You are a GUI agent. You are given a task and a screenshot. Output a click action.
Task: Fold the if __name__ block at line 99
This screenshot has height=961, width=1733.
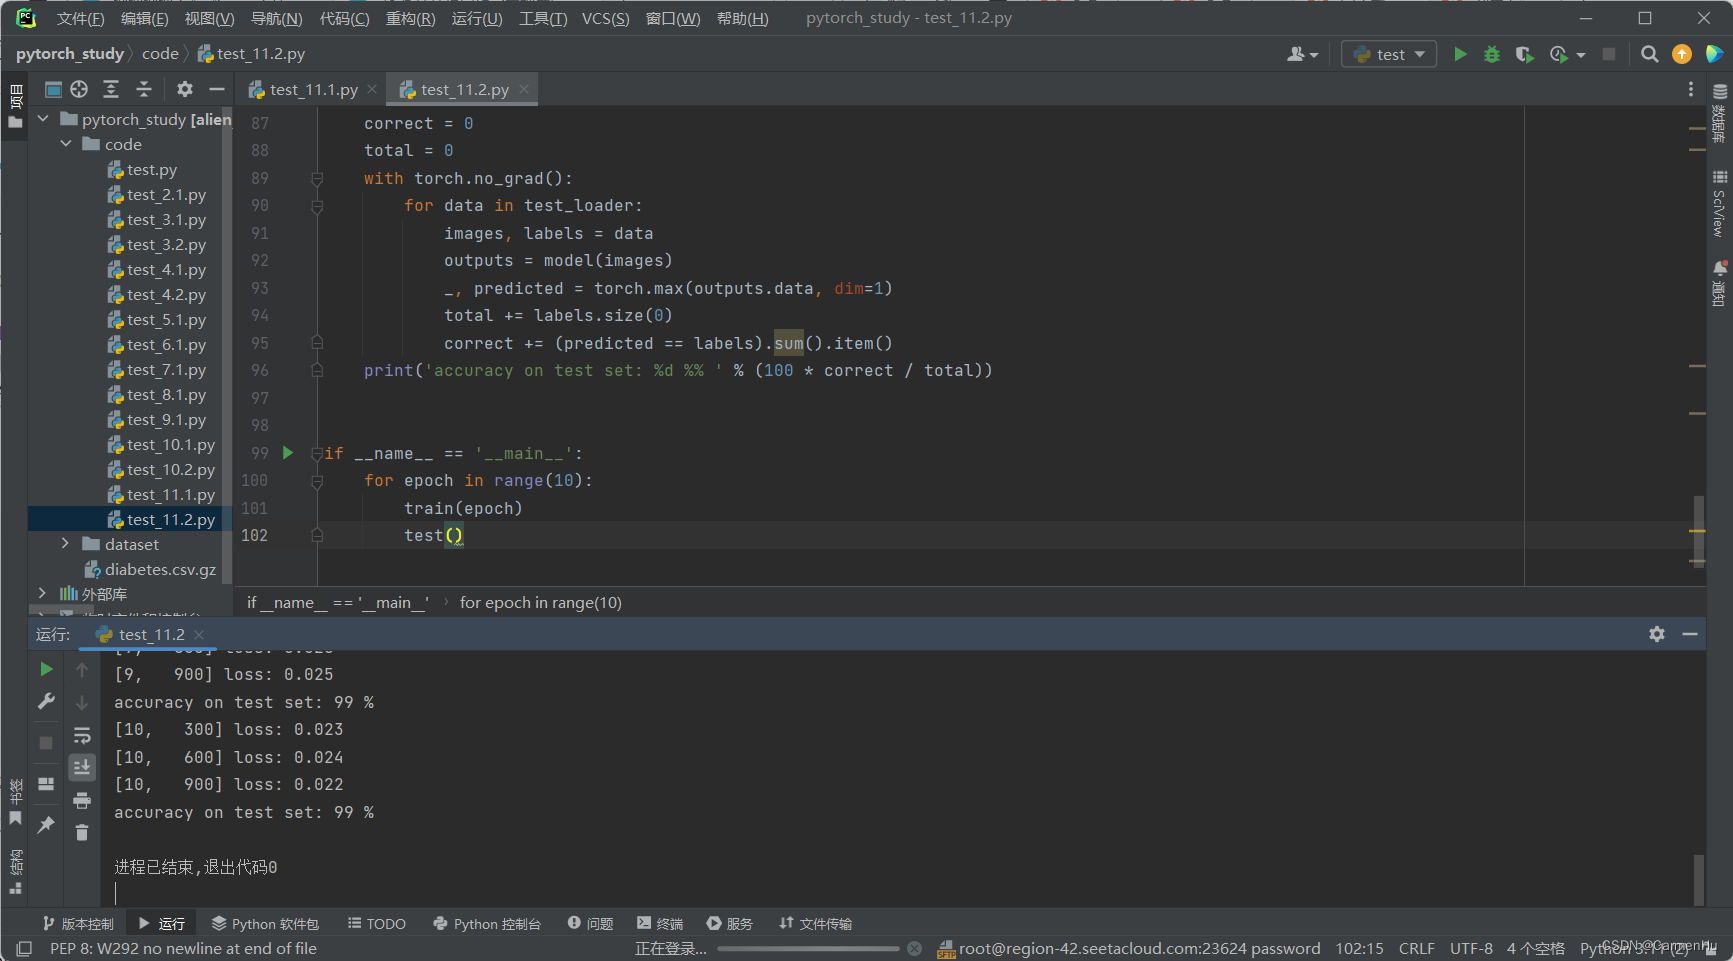tap(317, 453)
